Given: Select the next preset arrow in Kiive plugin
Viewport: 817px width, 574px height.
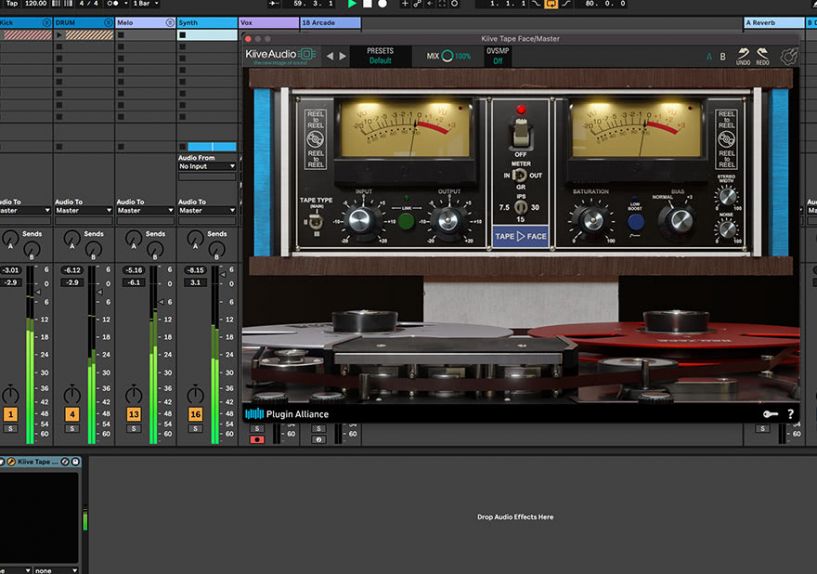Looking at the screenshot, I should 342,56.
